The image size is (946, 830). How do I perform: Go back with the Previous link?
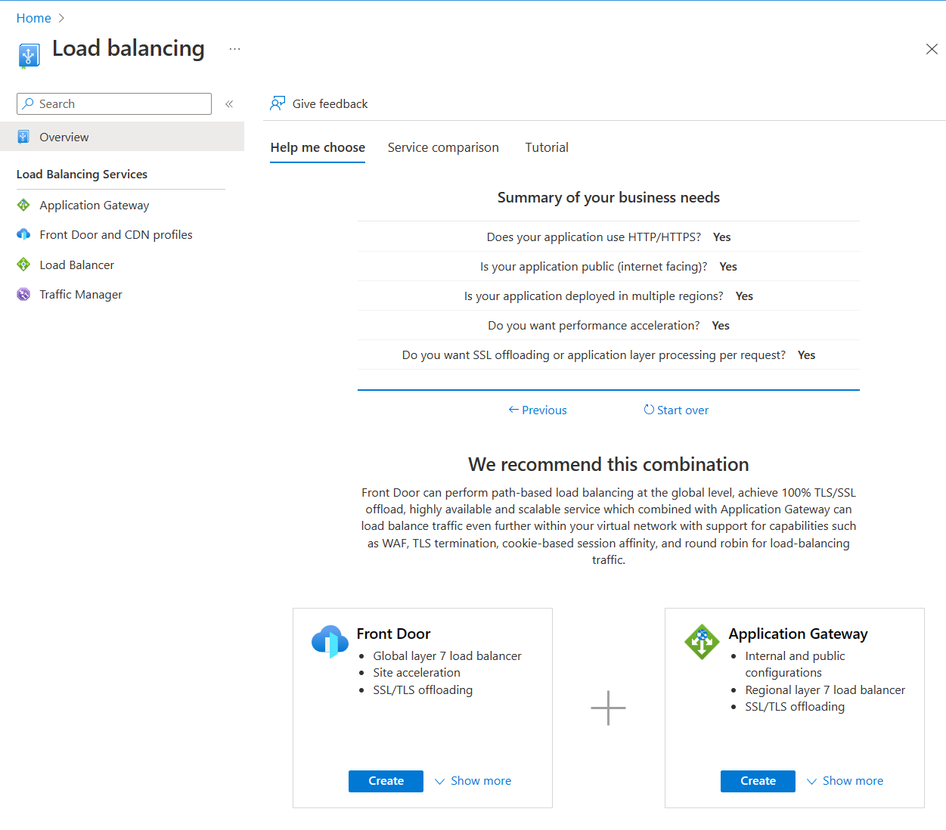tap(538, 410)
